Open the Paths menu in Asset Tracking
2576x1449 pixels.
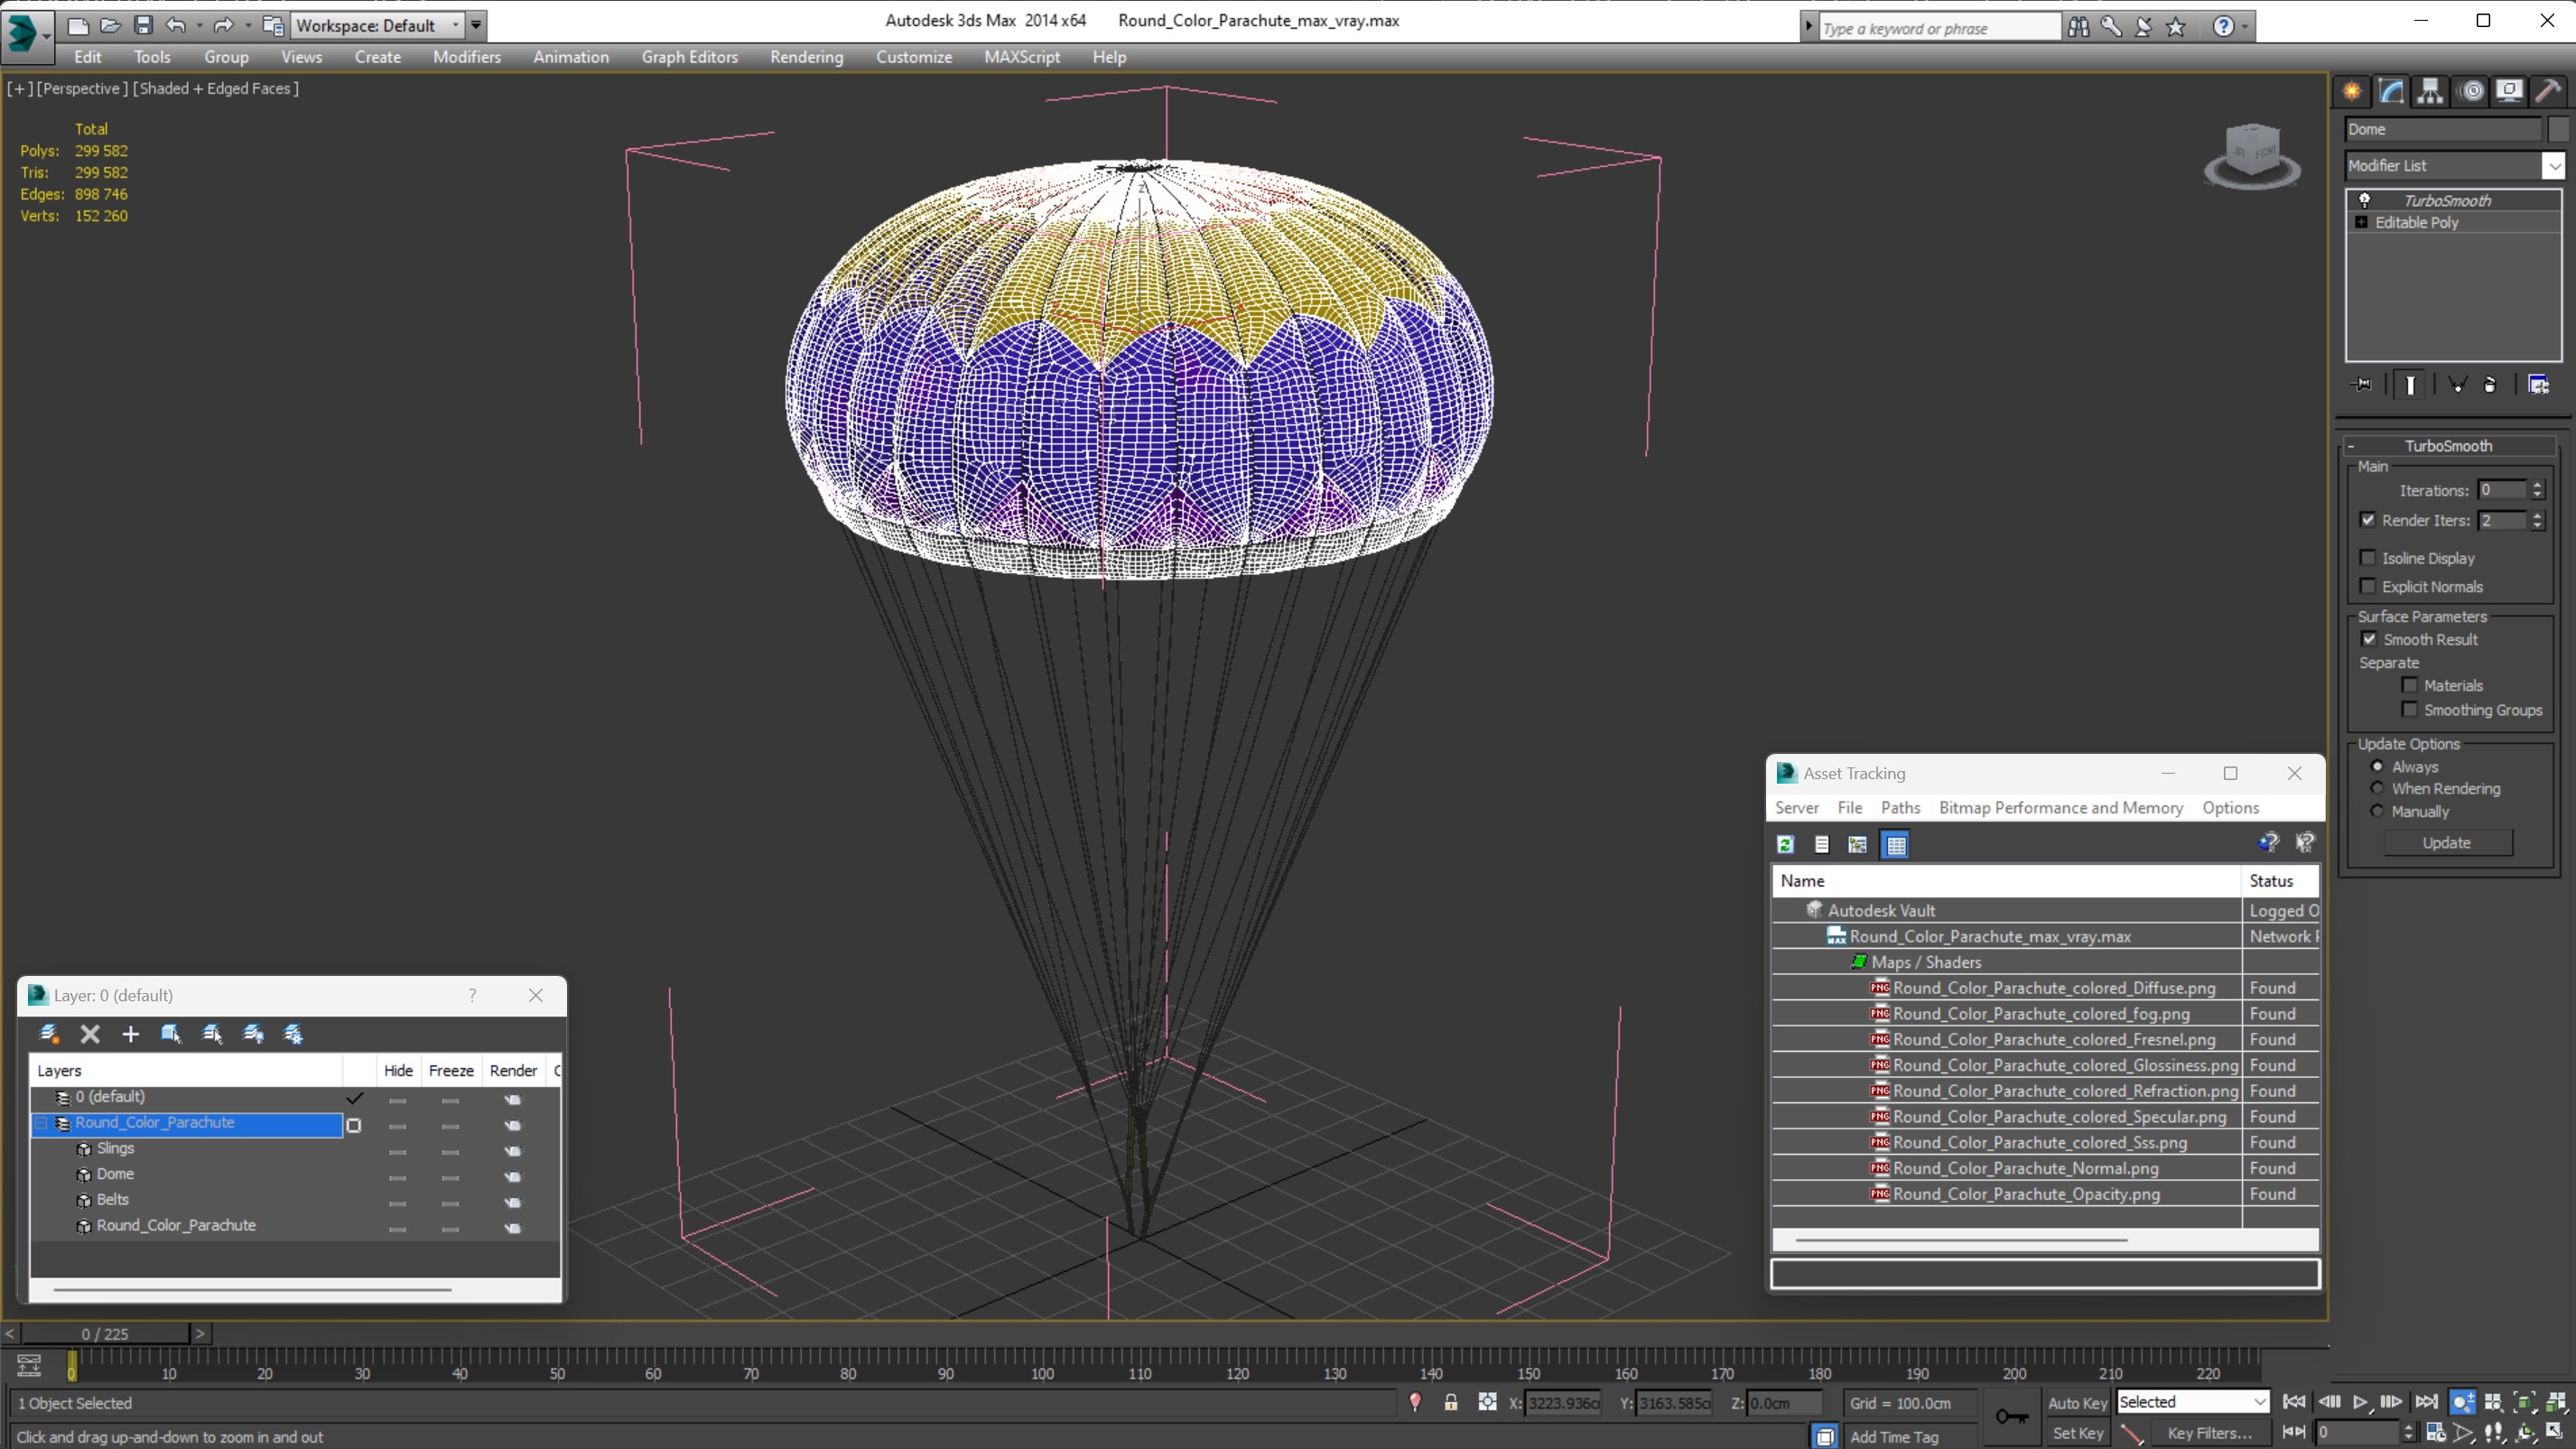[1900, 808]
